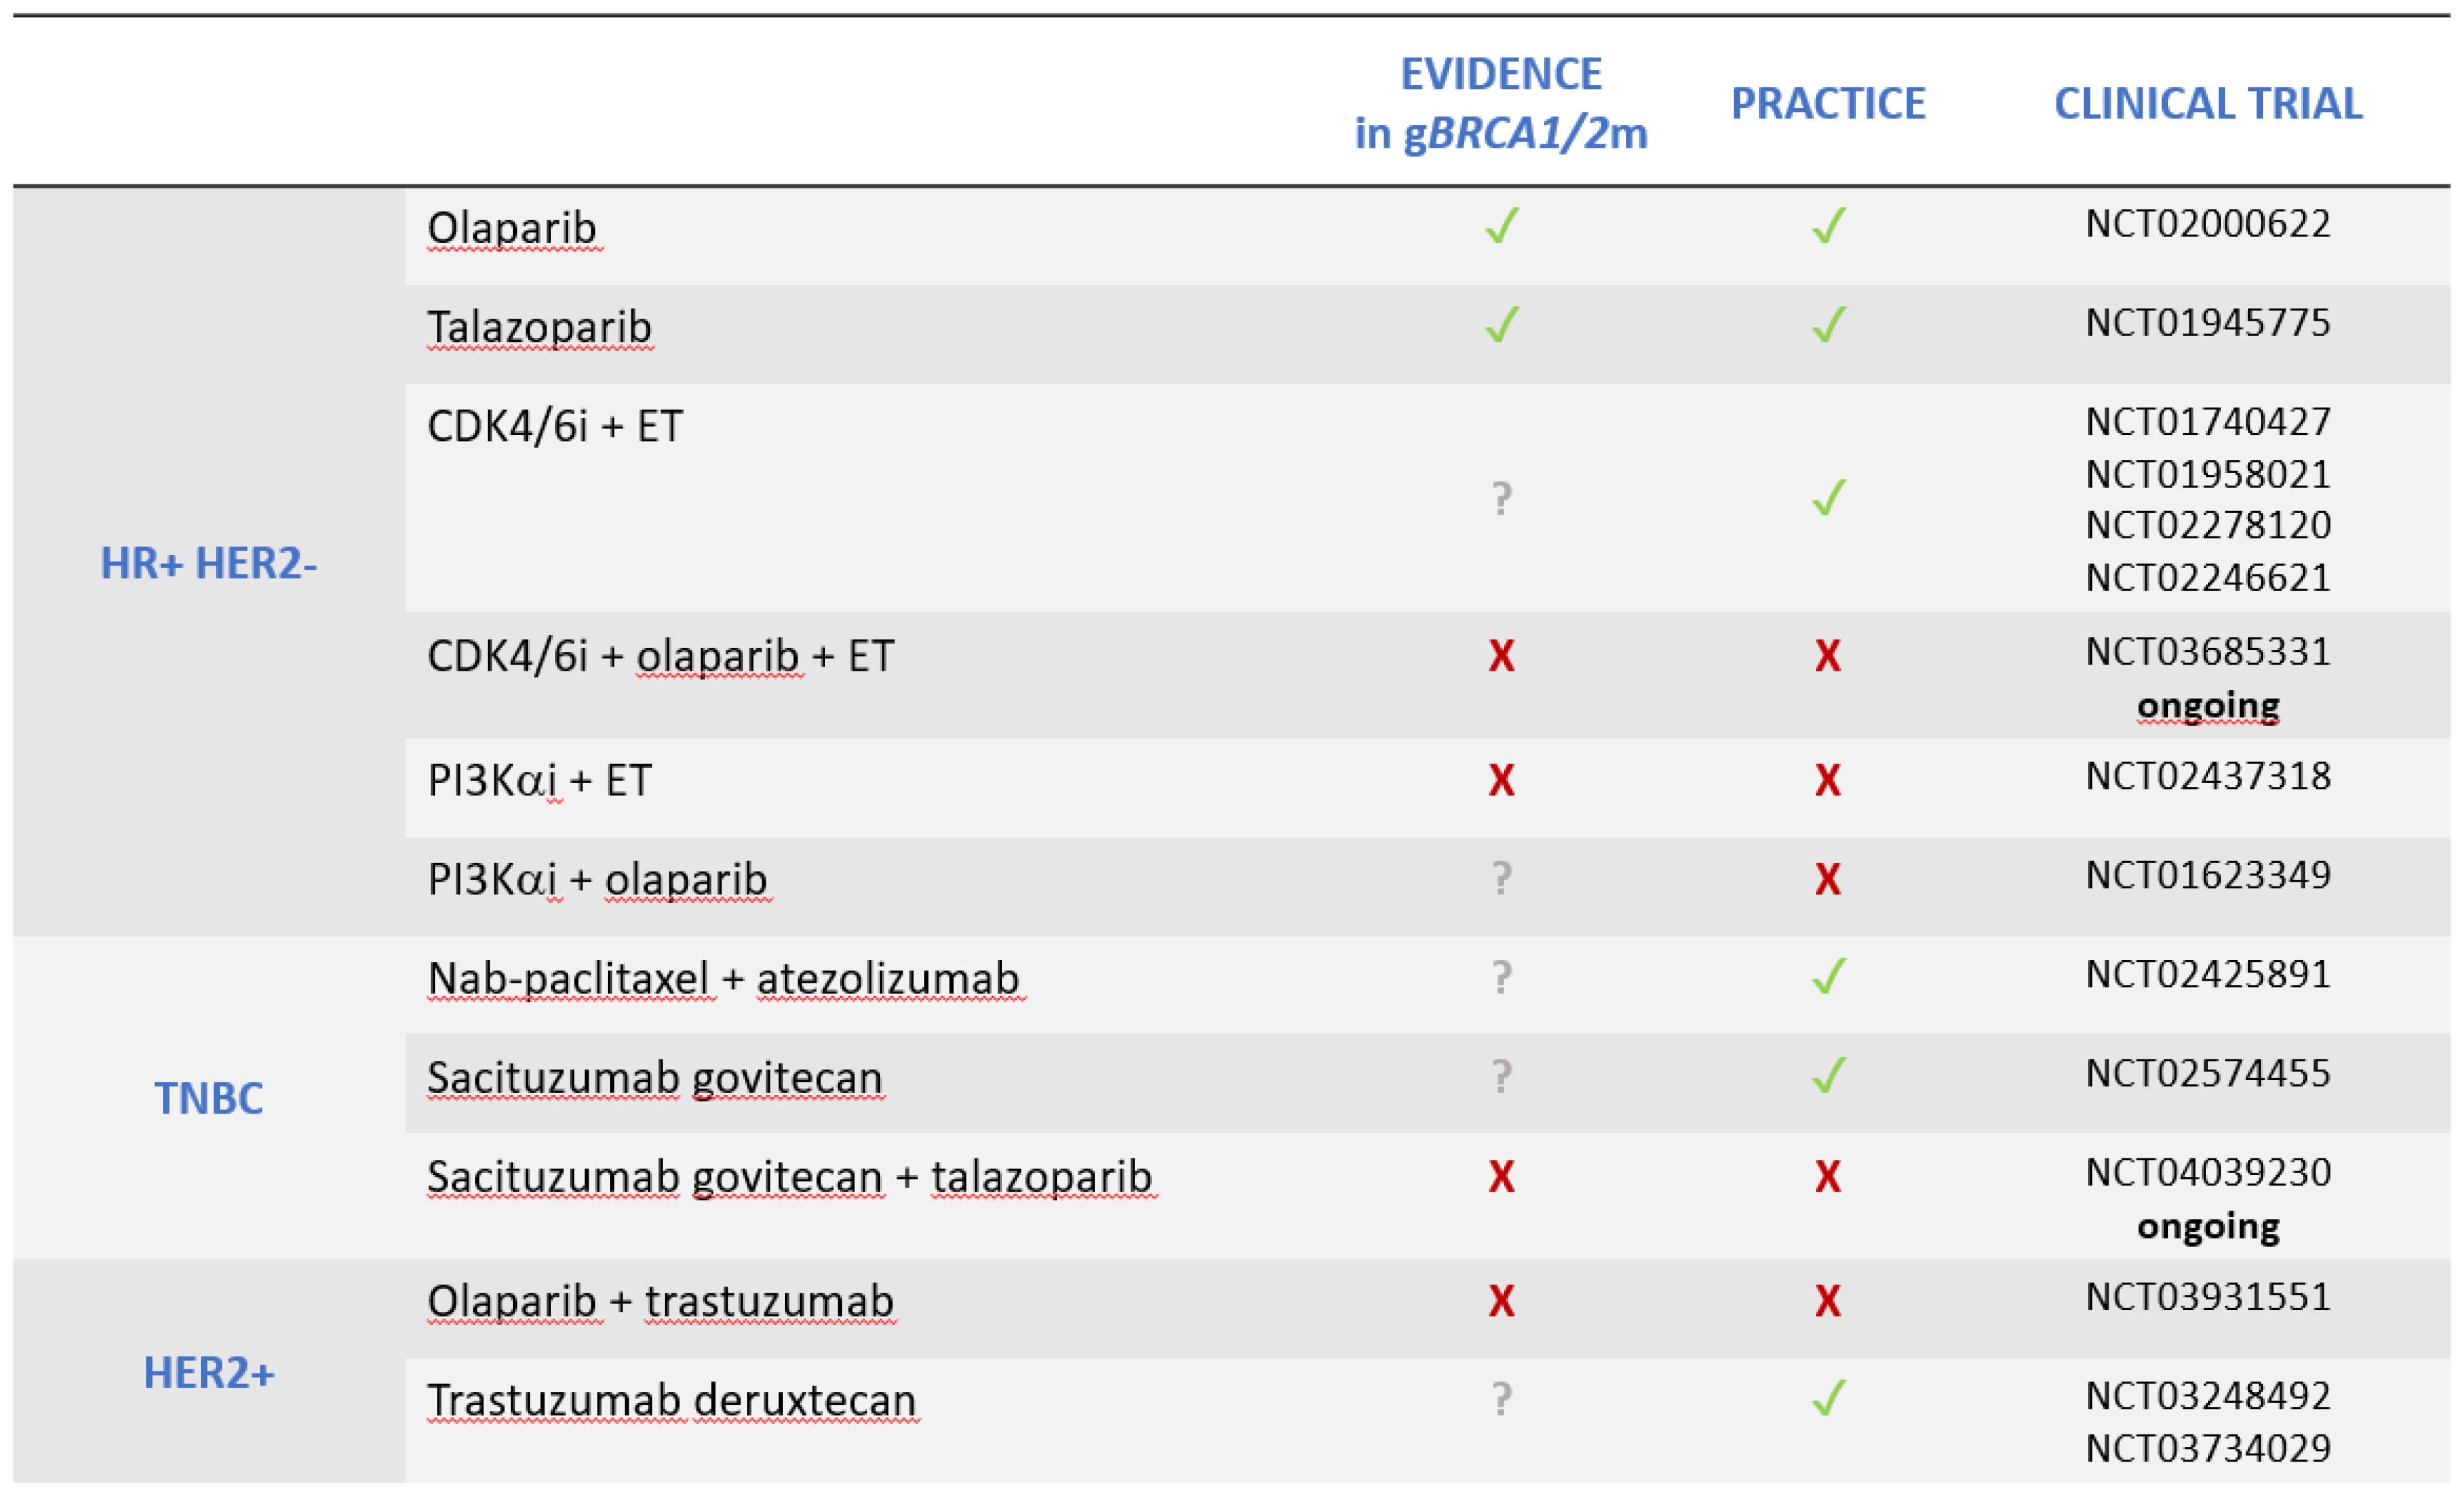
Task: Click the Trastuzumab deruxtecan treatment name
Action: pos(671,1400)
